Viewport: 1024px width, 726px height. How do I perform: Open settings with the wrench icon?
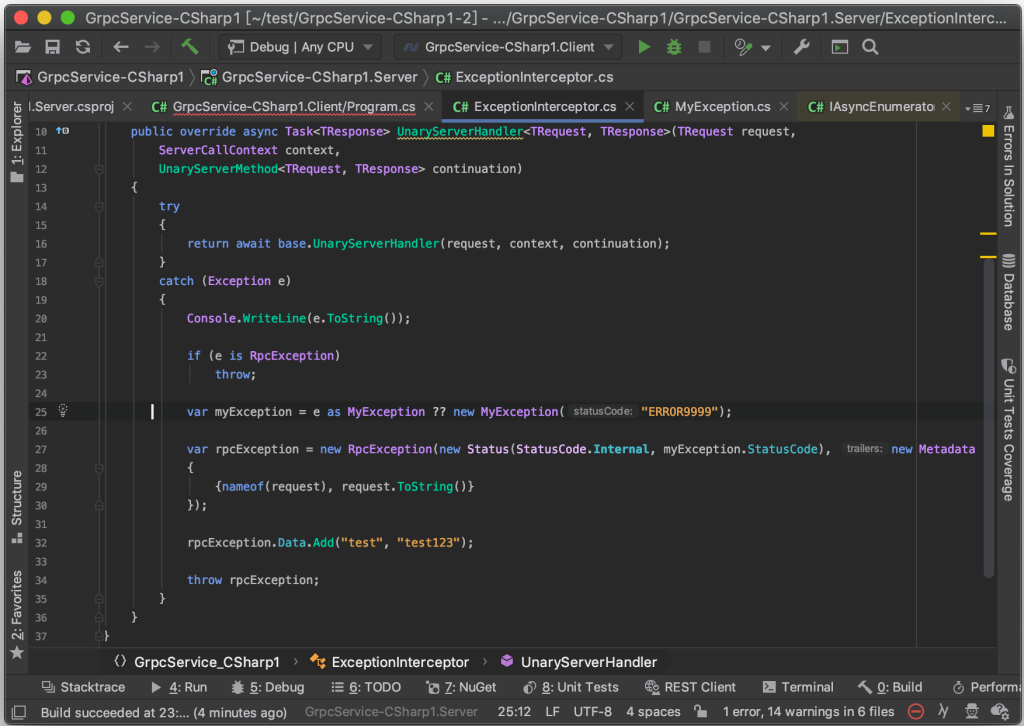point(801,47)
